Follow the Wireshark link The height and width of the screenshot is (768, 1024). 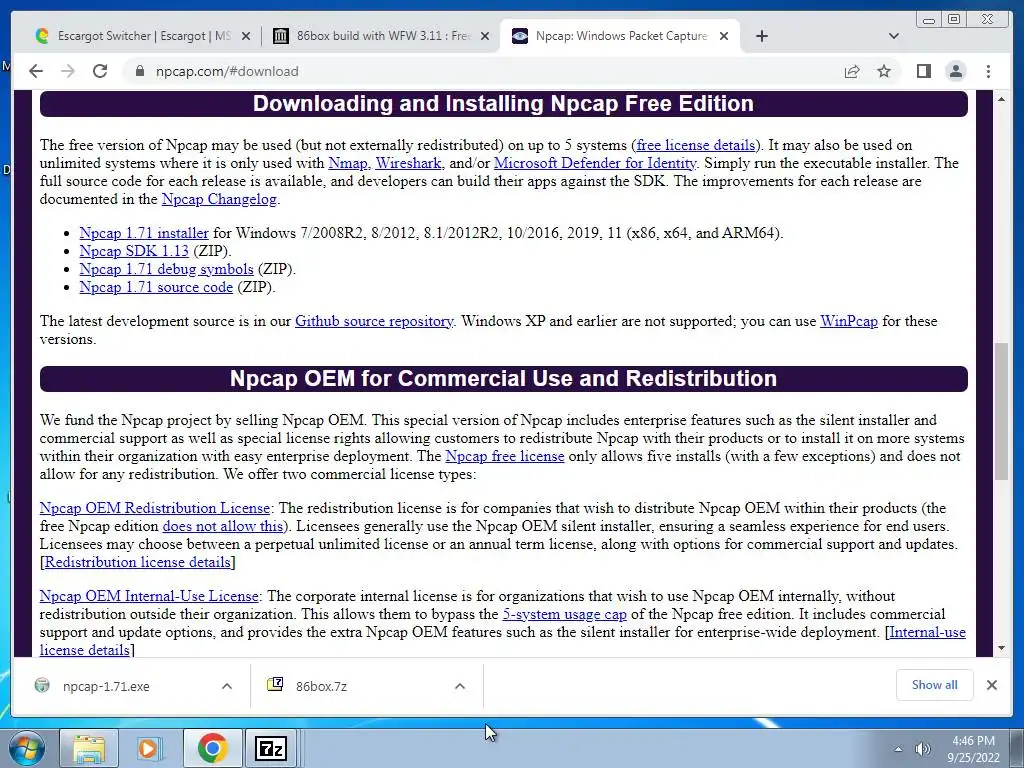coord(408,163)
